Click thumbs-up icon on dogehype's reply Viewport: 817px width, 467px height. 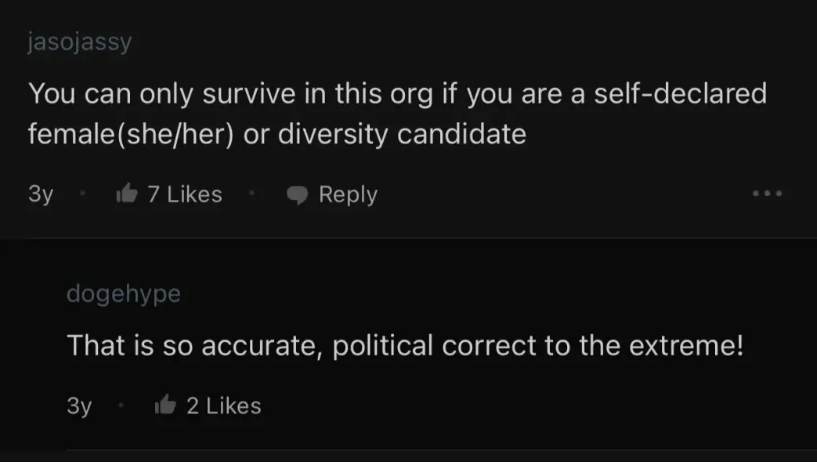point(166,405)
